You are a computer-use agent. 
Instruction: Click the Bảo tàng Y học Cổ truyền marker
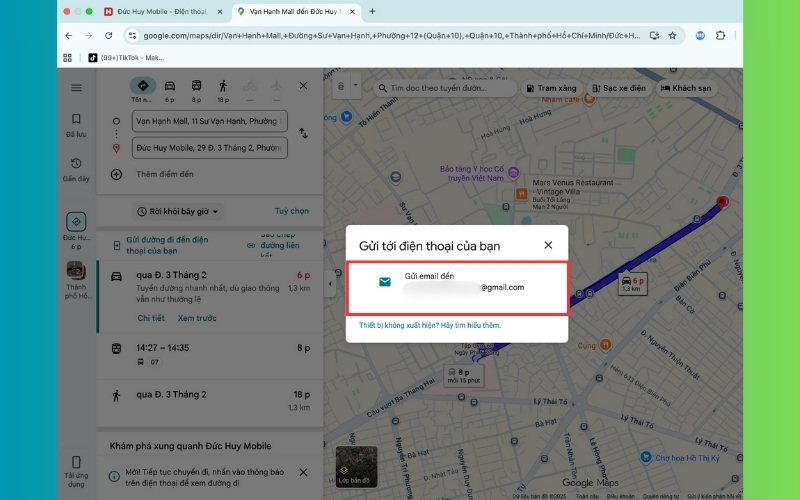click(513, 172)
